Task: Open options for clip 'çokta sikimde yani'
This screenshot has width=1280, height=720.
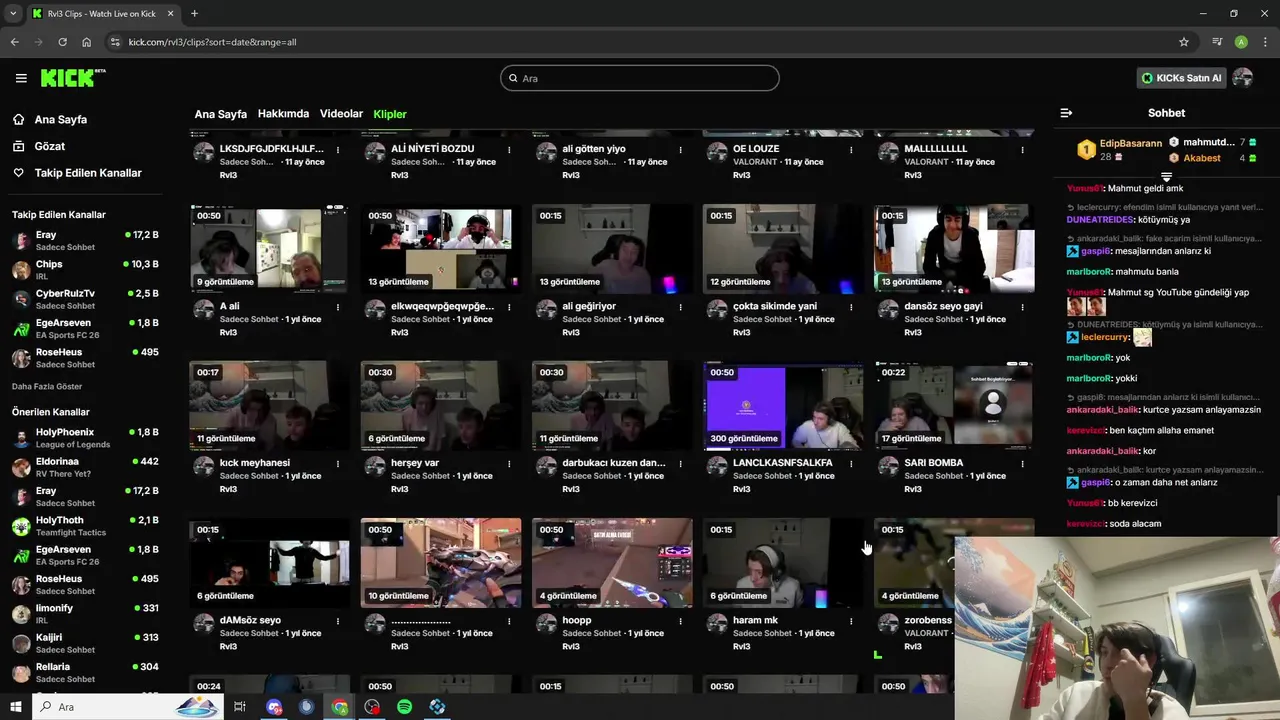Action: point(851,307)
